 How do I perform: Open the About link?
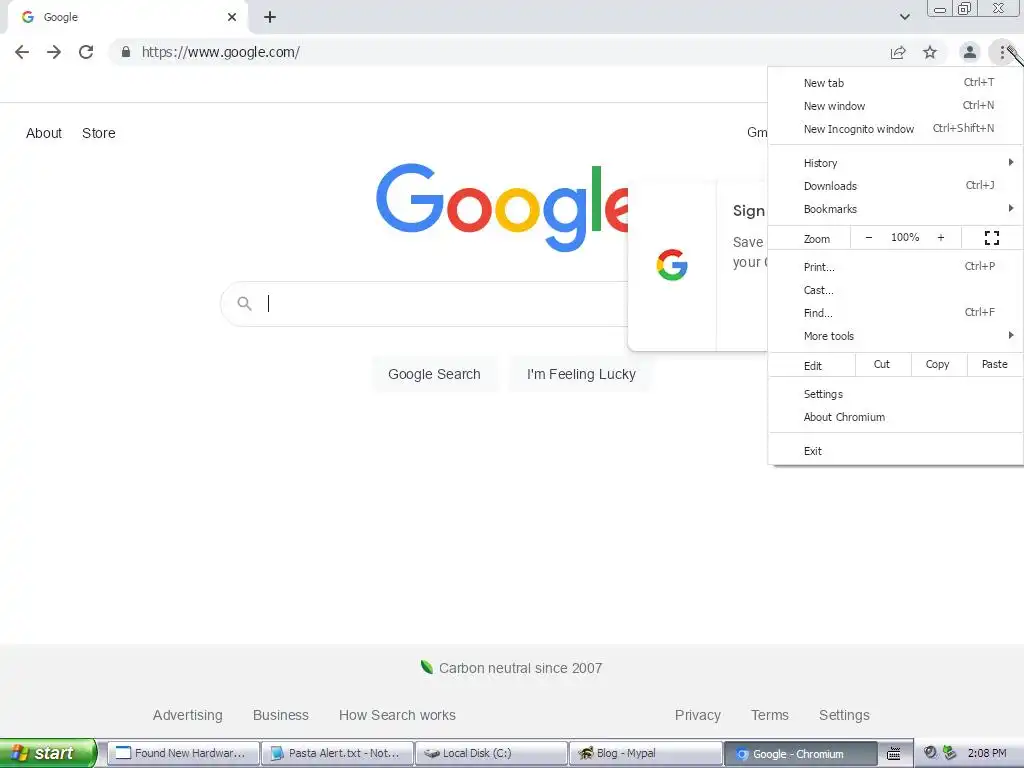pos(44,133)
